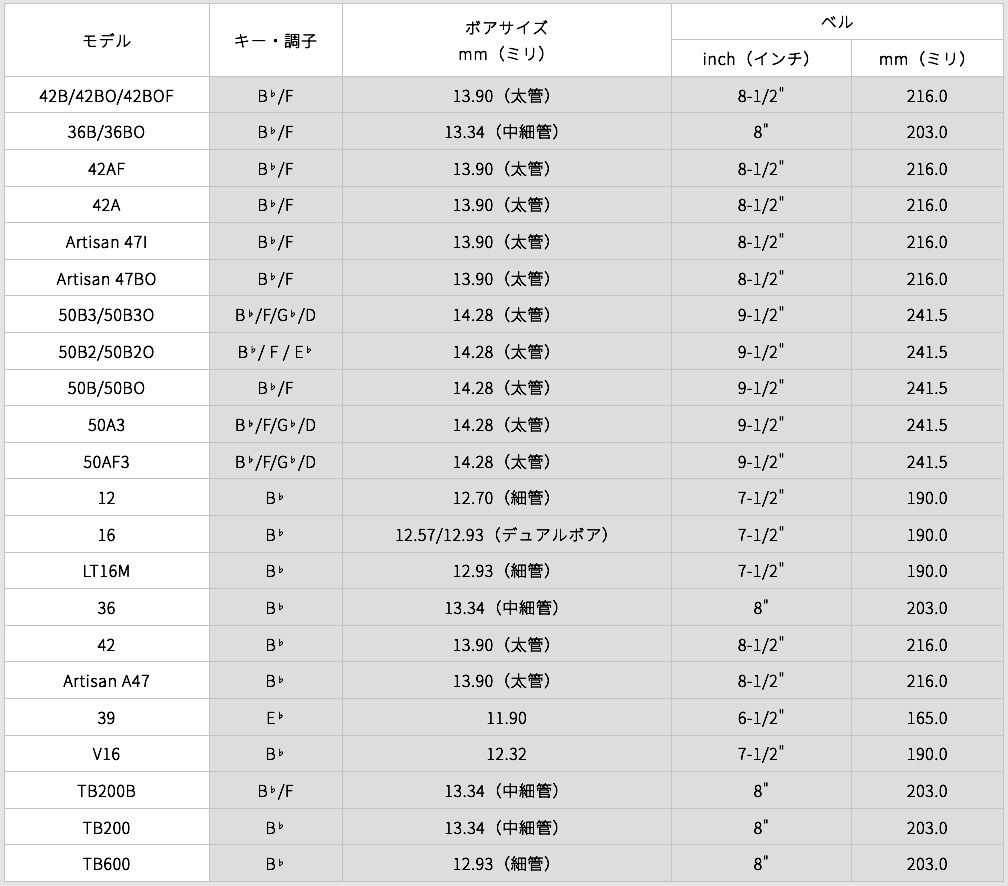Select the 36B/36BO model cell
The width and height of the screenshot is (1008, 886).
point(106,132)
